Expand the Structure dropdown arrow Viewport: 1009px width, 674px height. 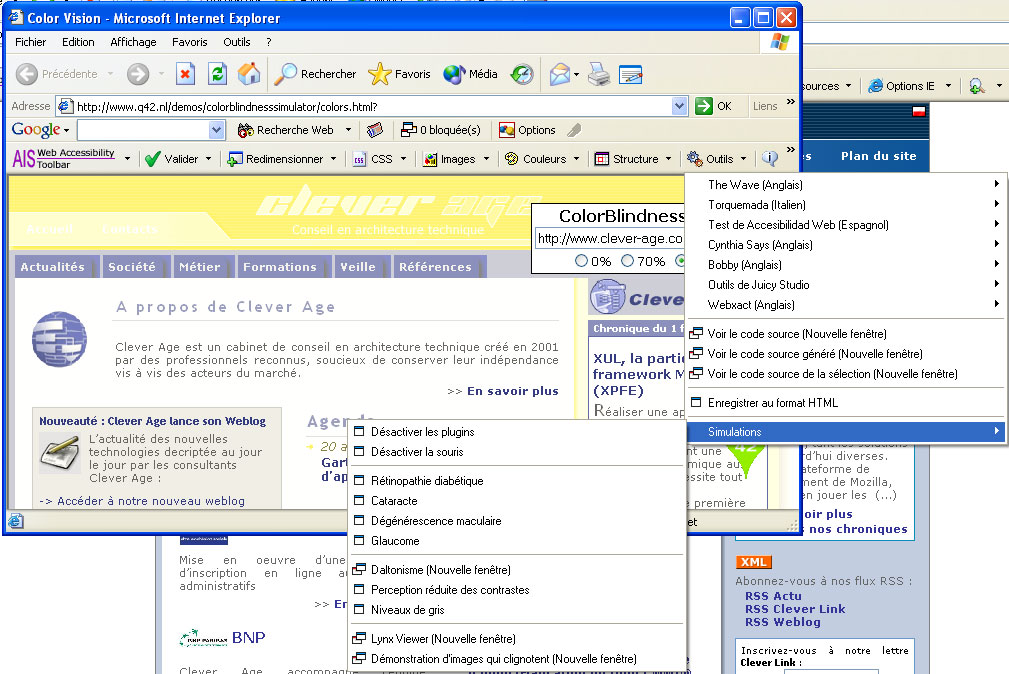[669, 159]
